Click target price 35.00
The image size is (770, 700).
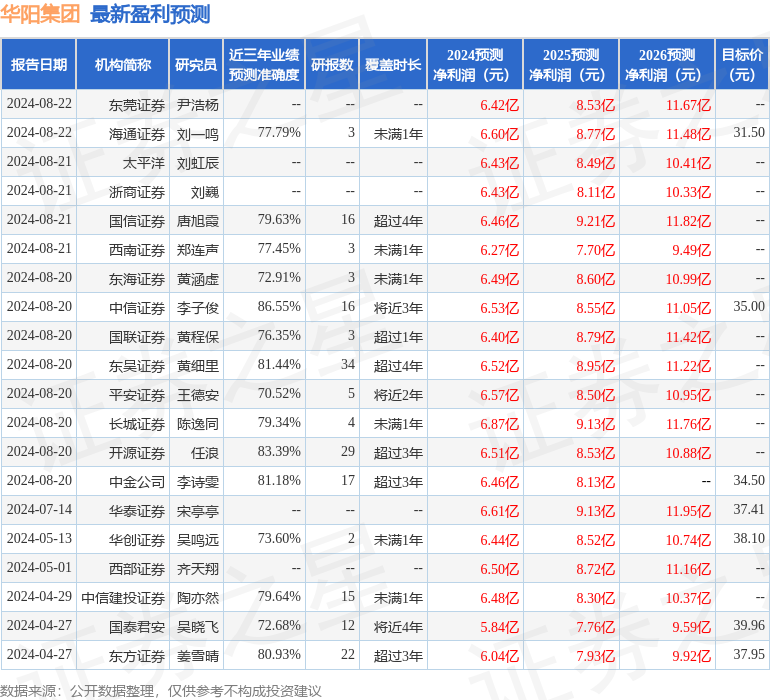click(749, 307)
